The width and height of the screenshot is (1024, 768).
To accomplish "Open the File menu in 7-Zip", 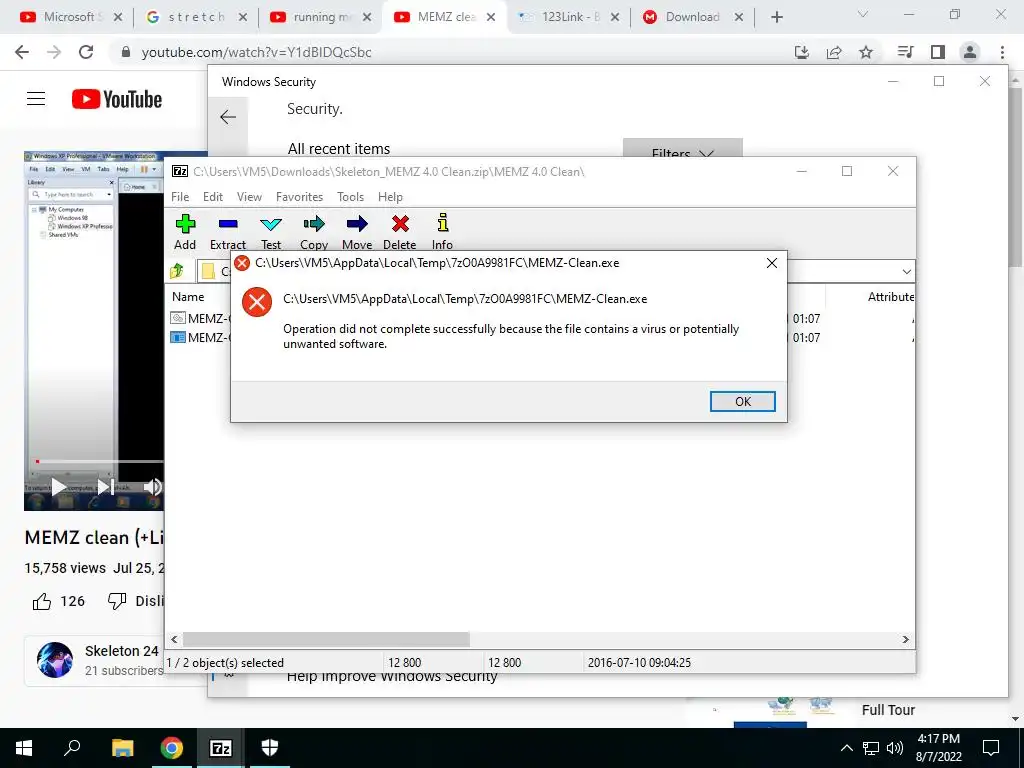I will click(x=180, y=197).
